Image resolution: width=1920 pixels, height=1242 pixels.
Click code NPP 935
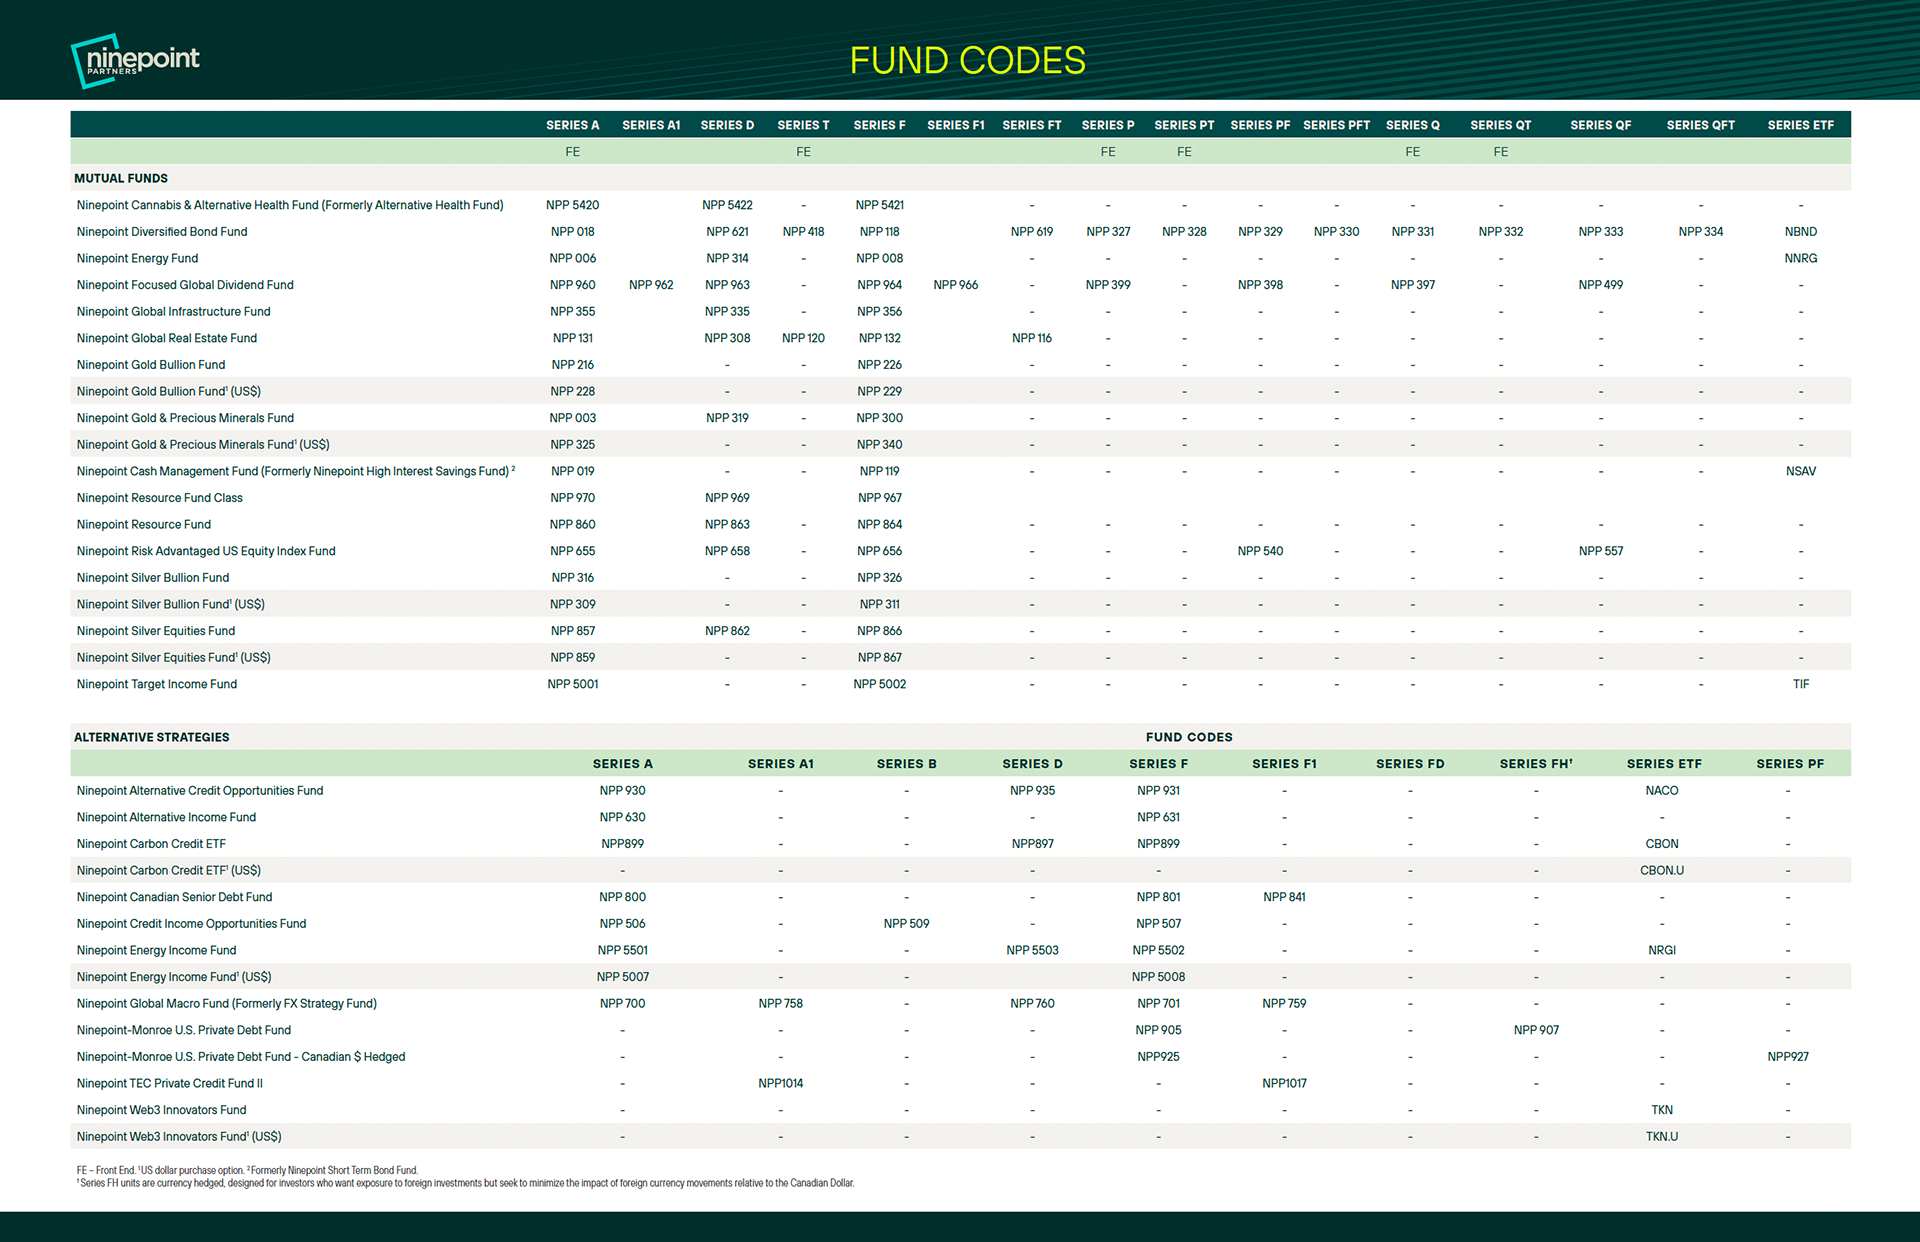coord(1032,791)
